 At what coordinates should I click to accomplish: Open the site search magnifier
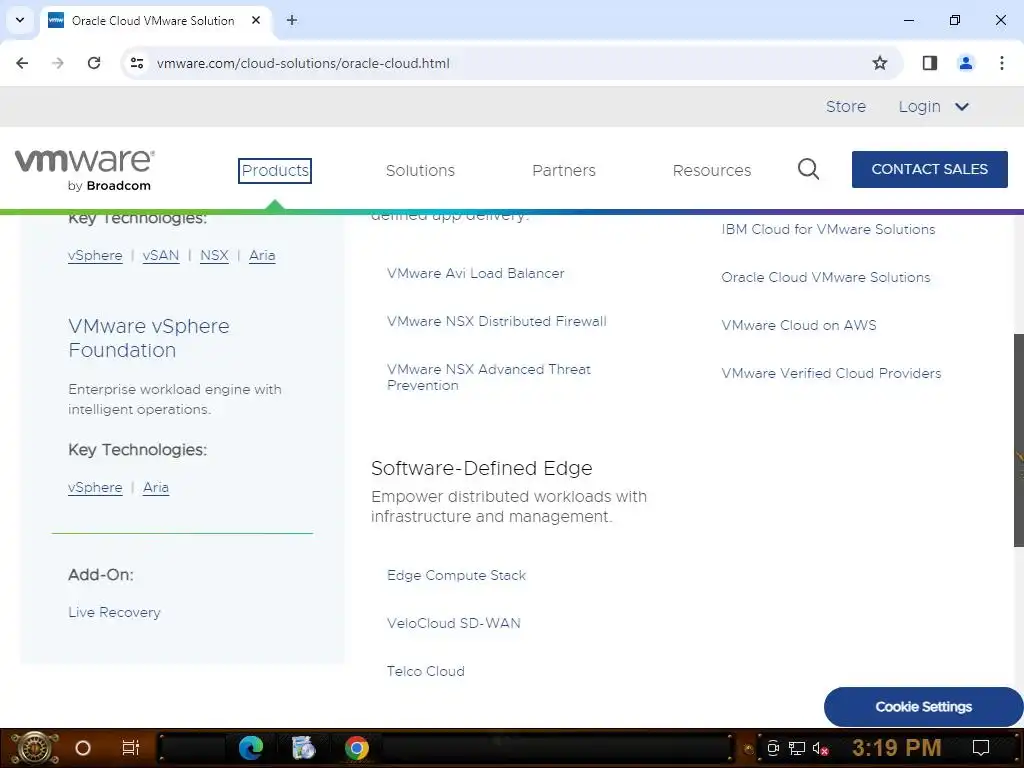click(808, 169)
